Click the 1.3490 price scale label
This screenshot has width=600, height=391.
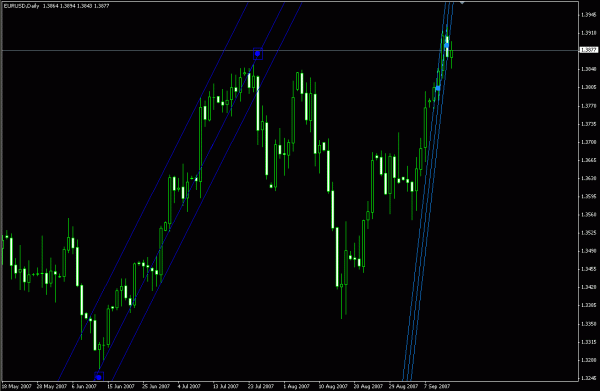(589, 251)
